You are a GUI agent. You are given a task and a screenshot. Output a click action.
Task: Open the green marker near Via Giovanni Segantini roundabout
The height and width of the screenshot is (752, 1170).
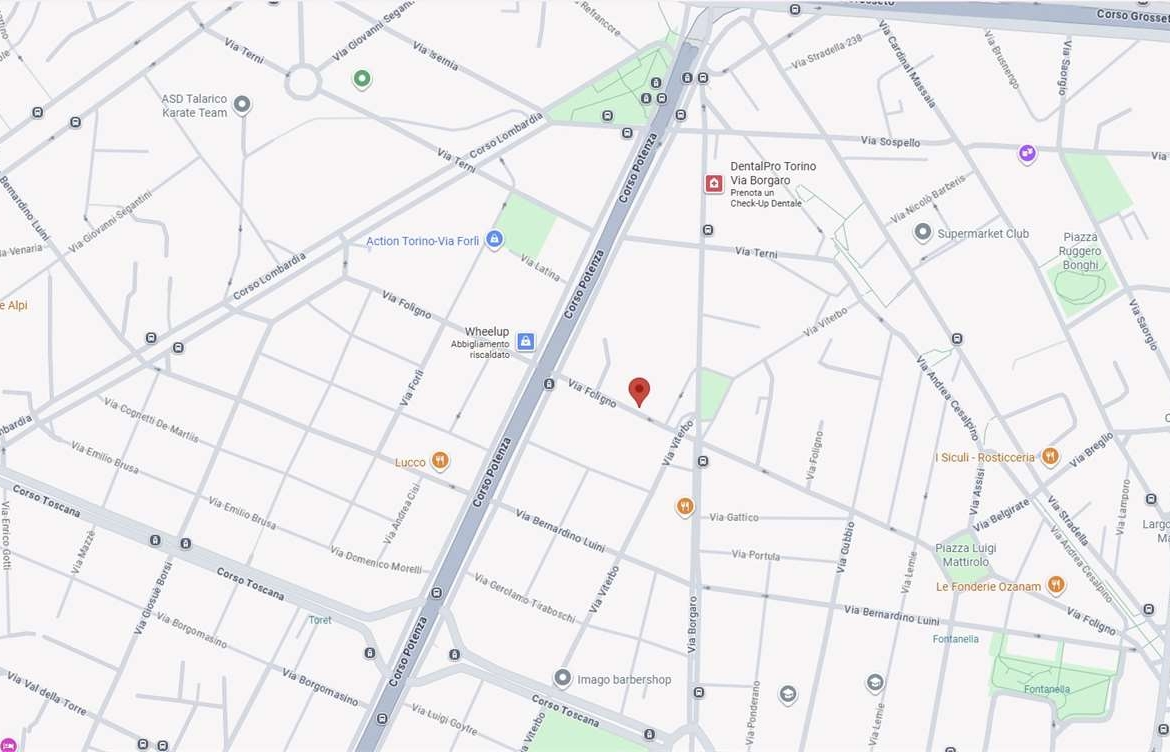tap(362, 78)
